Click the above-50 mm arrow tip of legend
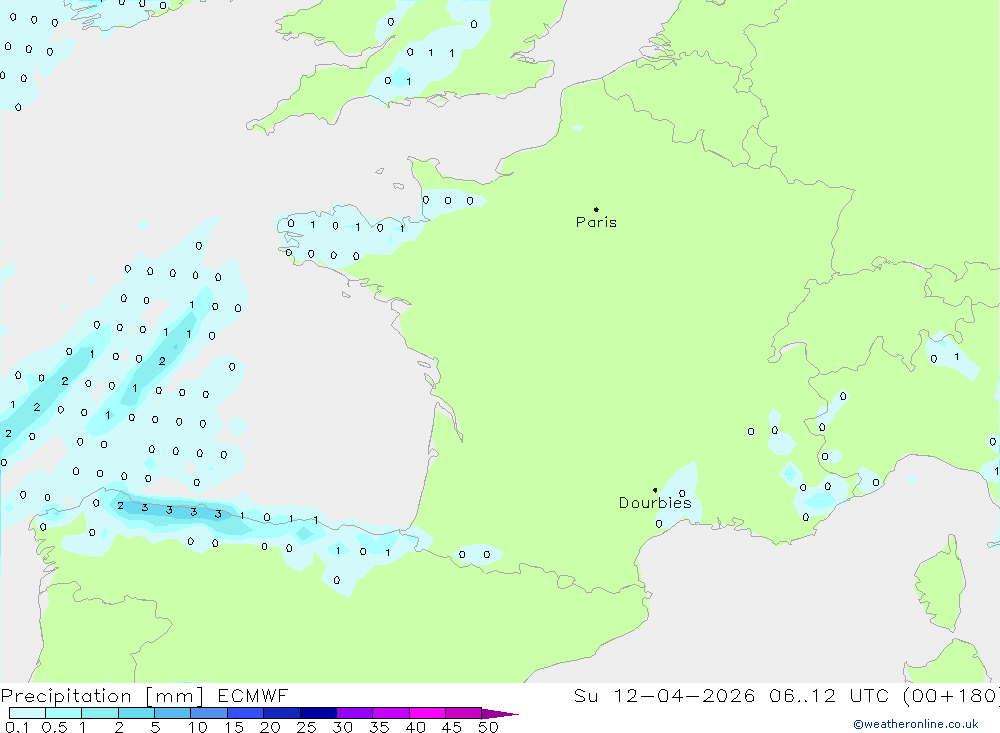 coord(500,714)
